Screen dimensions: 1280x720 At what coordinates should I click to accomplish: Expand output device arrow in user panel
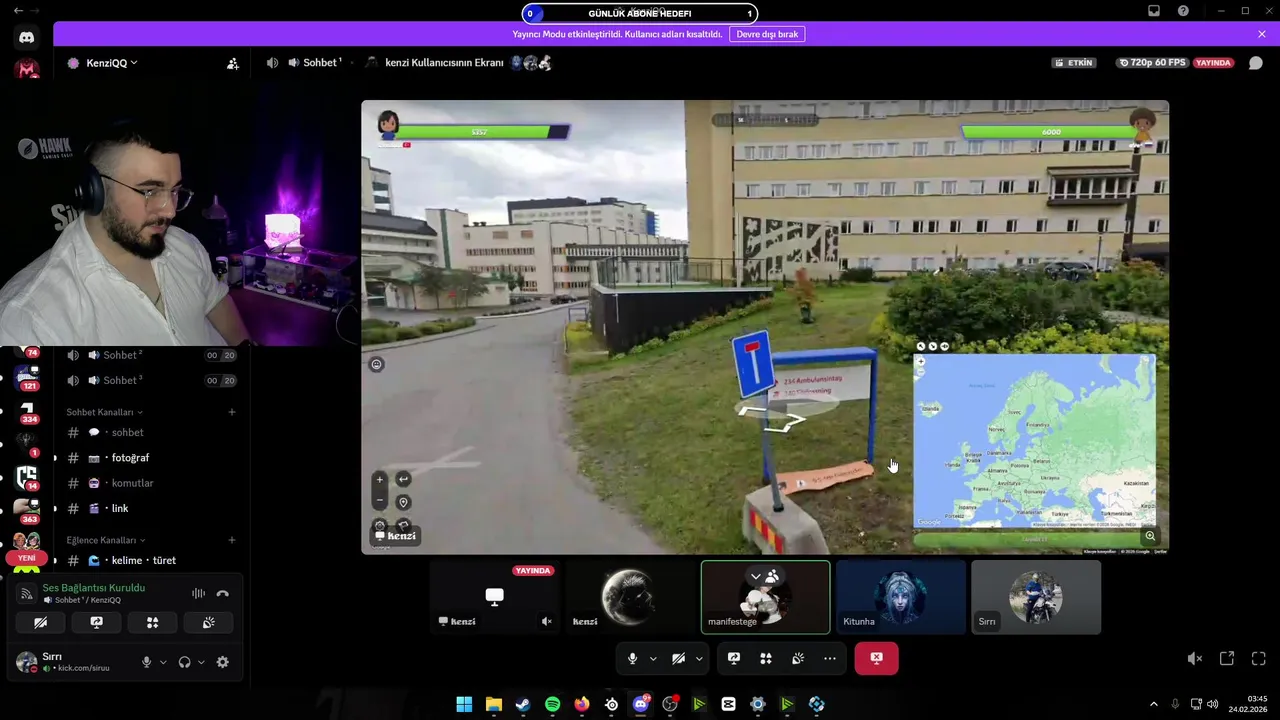(201, 662)
